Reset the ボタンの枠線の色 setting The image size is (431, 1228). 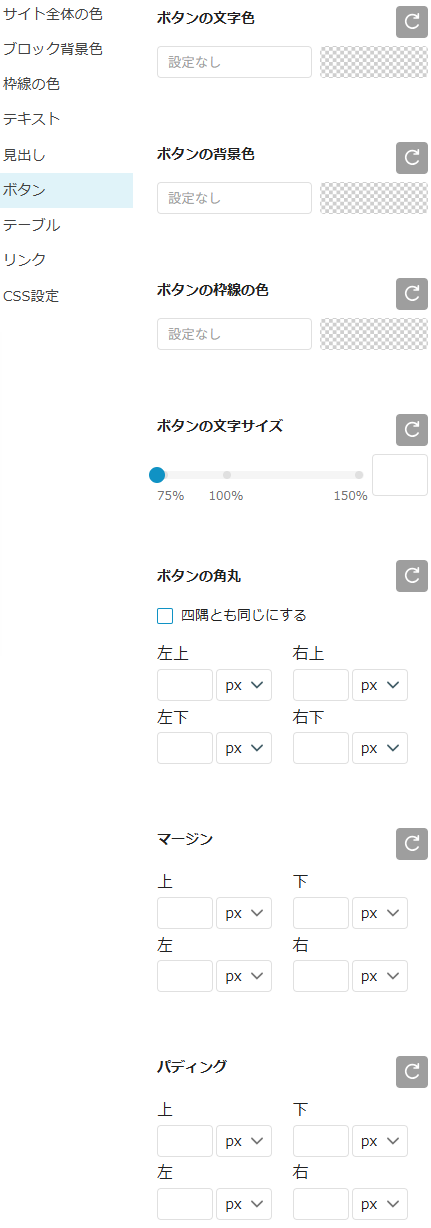[412, 294]
